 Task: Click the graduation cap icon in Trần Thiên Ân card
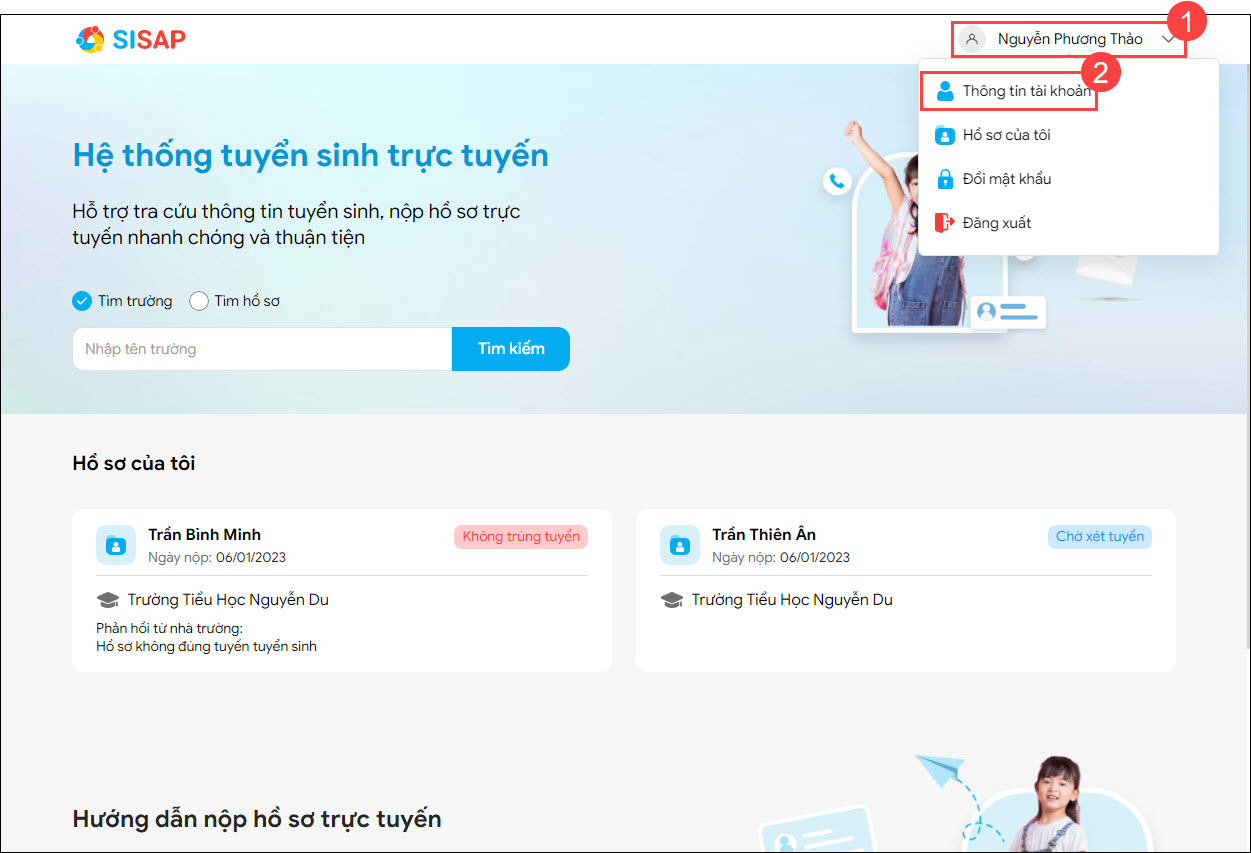(672, 601)
